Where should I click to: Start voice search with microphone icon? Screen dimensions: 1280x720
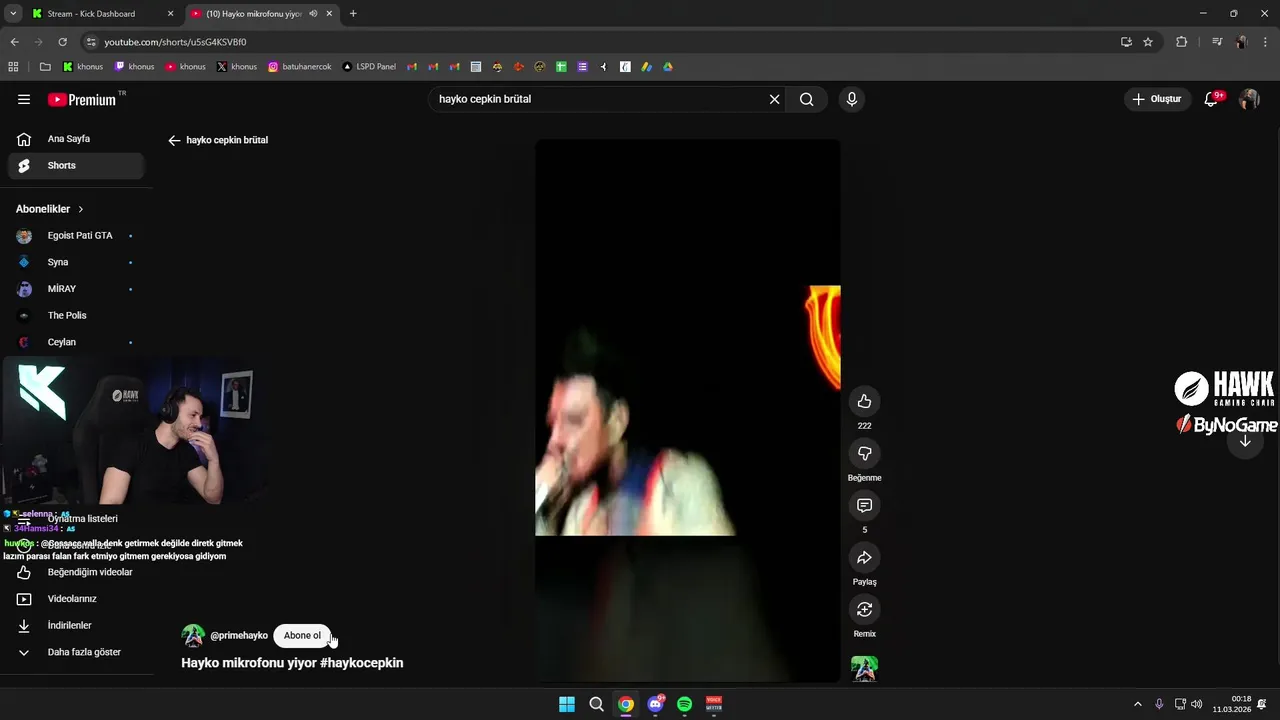point(852,99)
